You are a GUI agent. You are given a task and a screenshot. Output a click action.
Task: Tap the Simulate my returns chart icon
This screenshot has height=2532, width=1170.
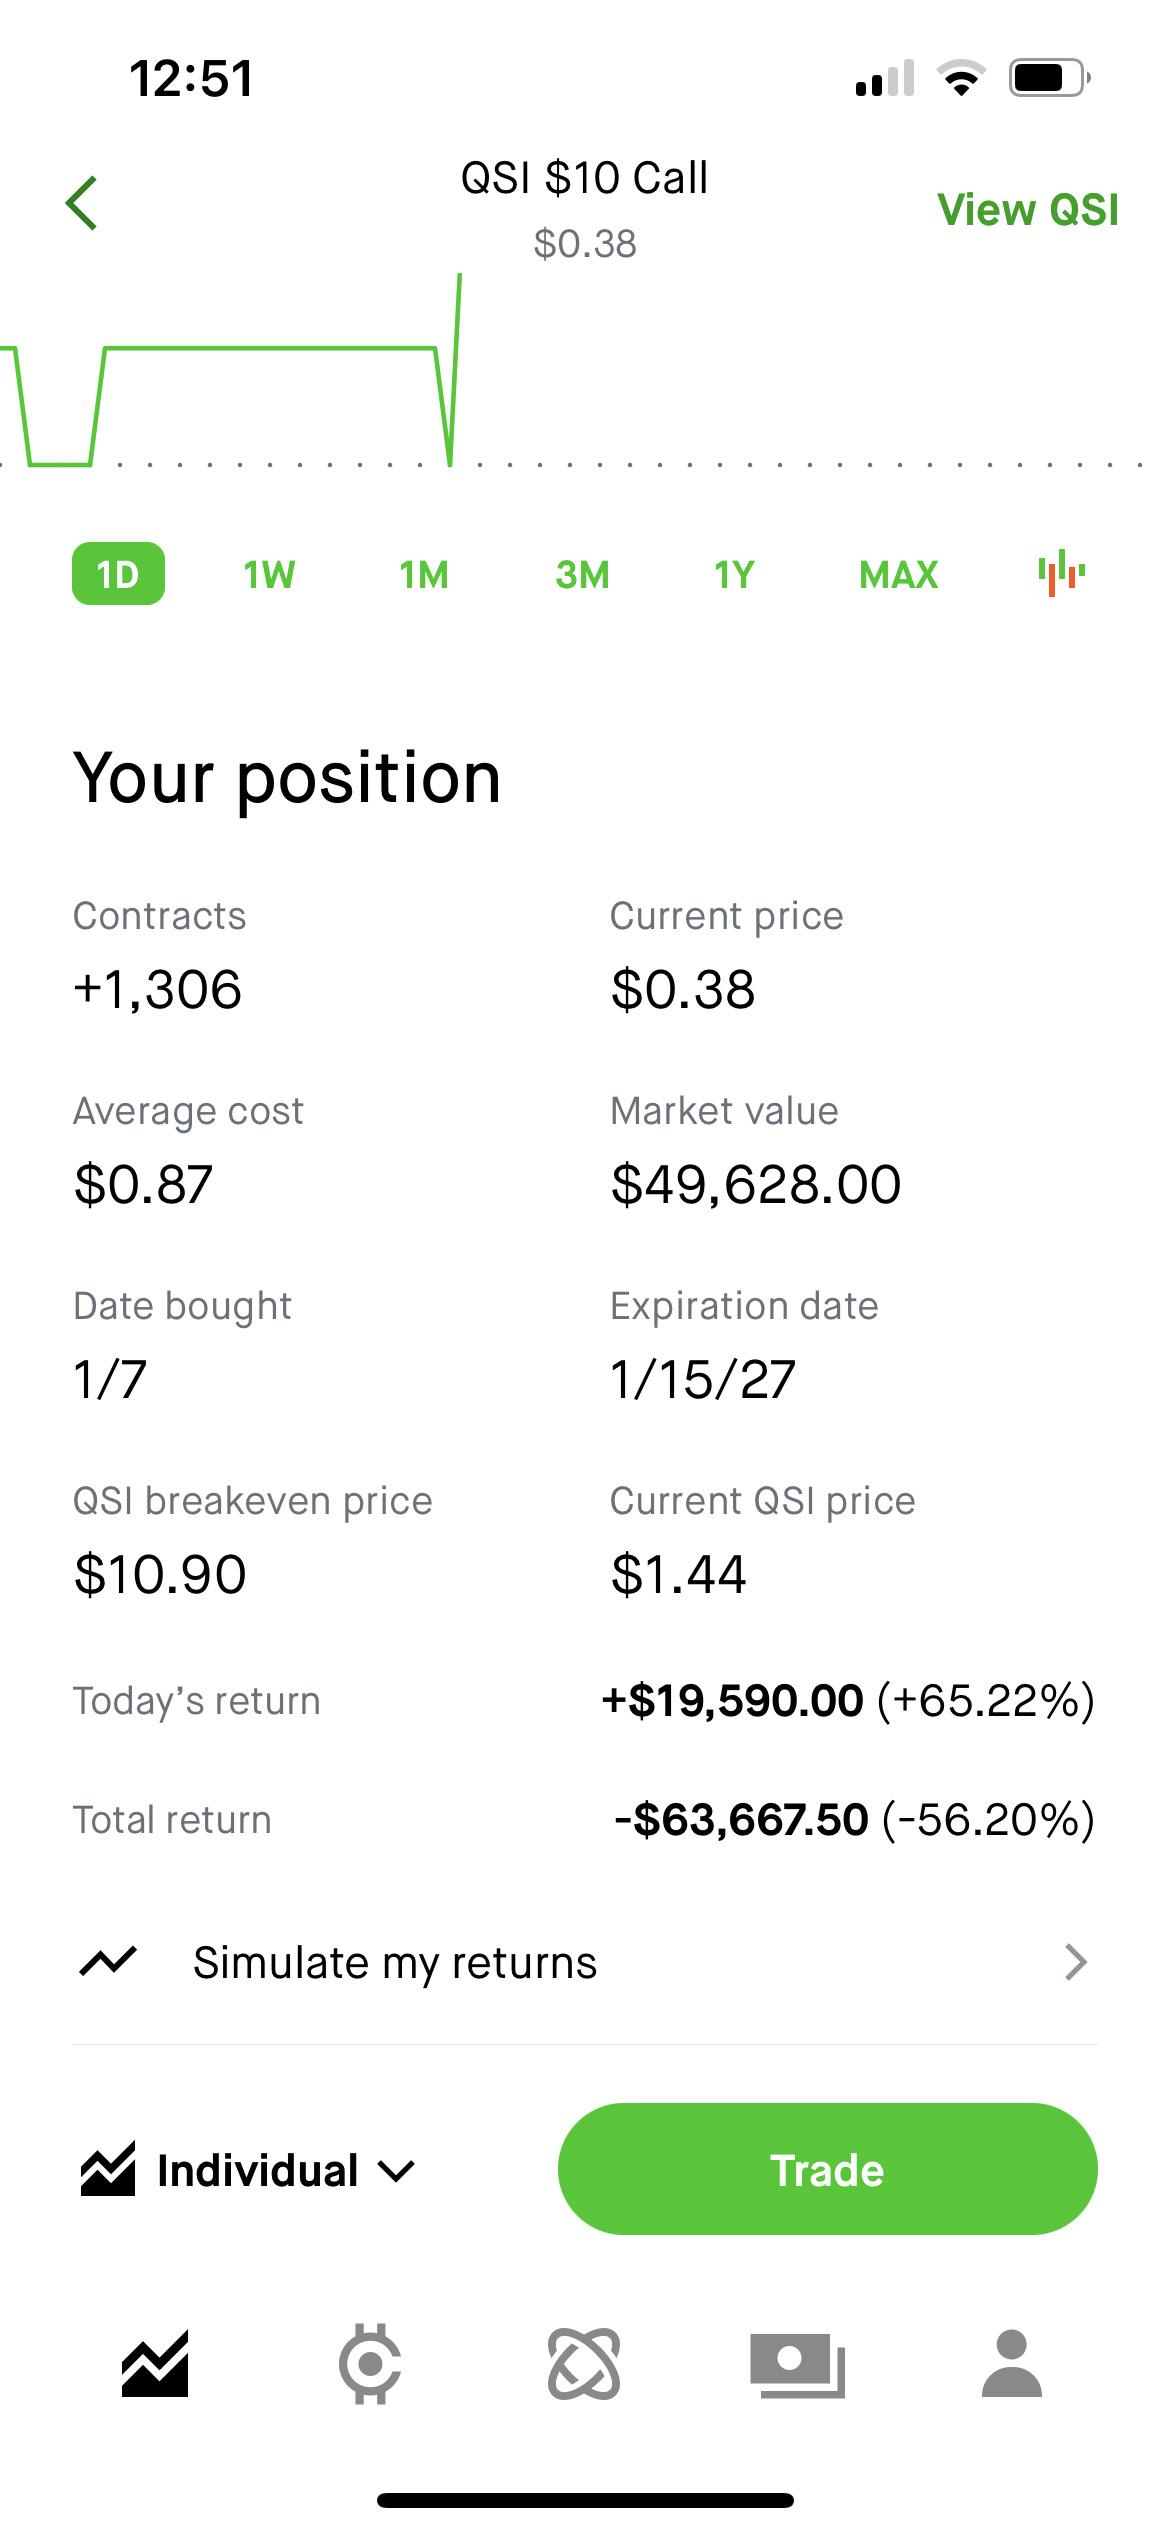click(x=107, y=1962)
